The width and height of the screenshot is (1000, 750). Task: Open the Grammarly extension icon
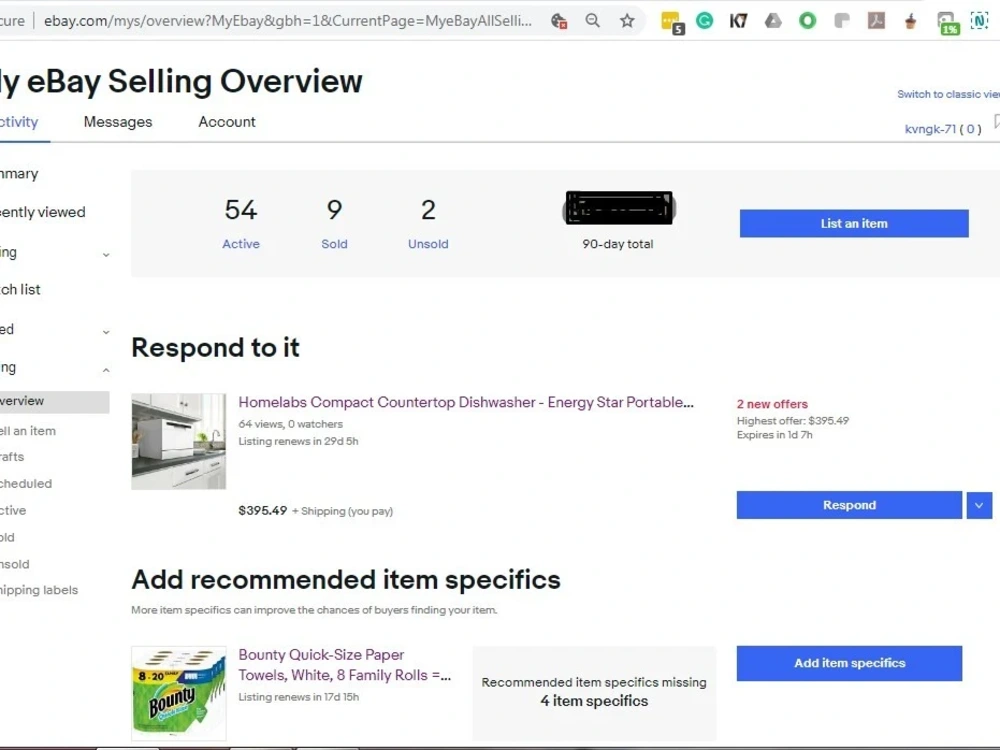(x=704, y=21)
